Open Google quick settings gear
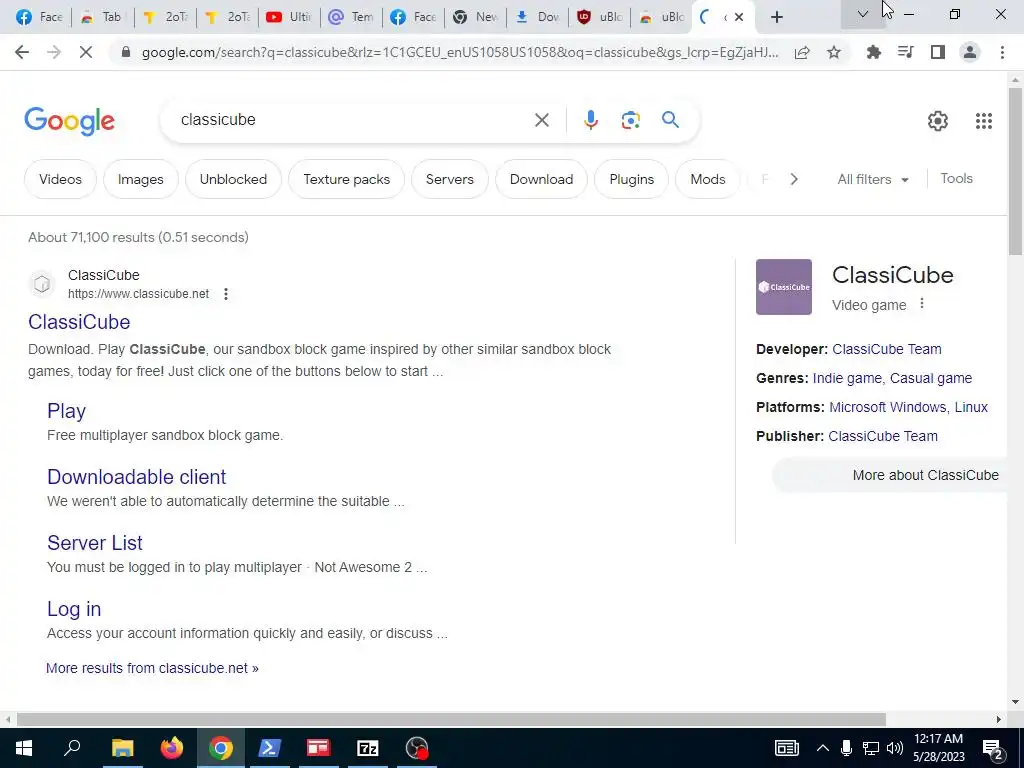 pyautogui.click(x=938, y=121)
